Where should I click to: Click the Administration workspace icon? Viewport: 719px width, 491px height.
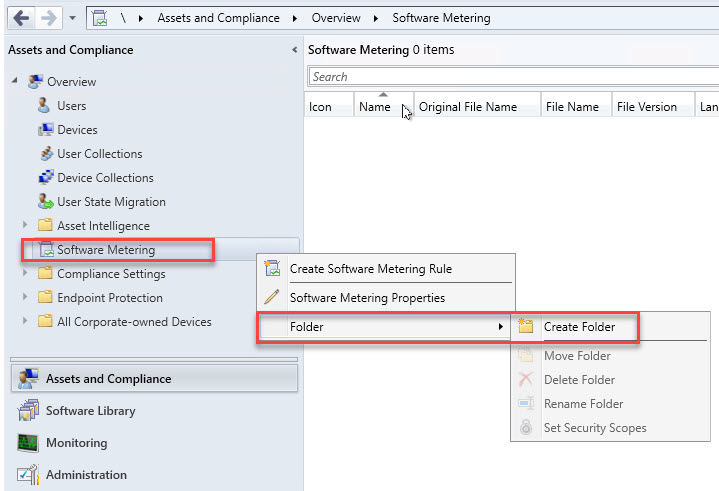[x=28, y=475]
